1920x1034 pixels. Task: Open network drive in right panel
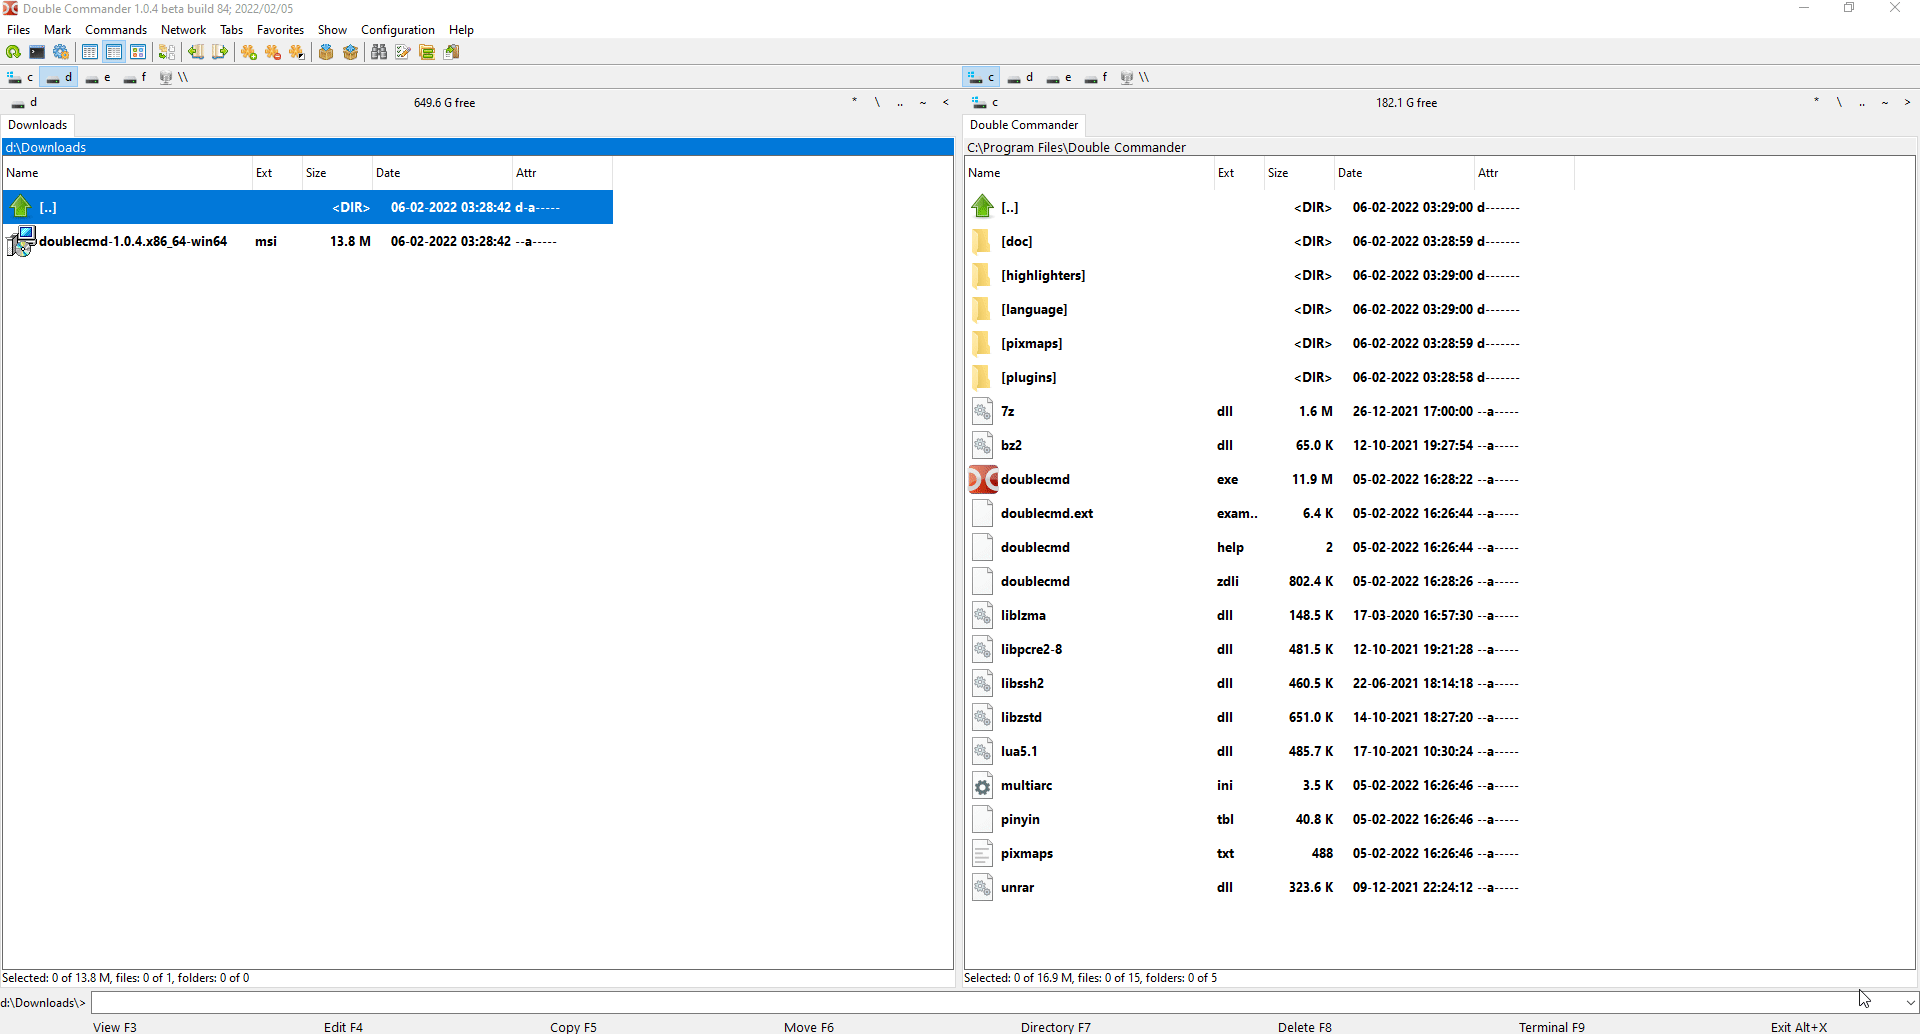coord(1135,77)
